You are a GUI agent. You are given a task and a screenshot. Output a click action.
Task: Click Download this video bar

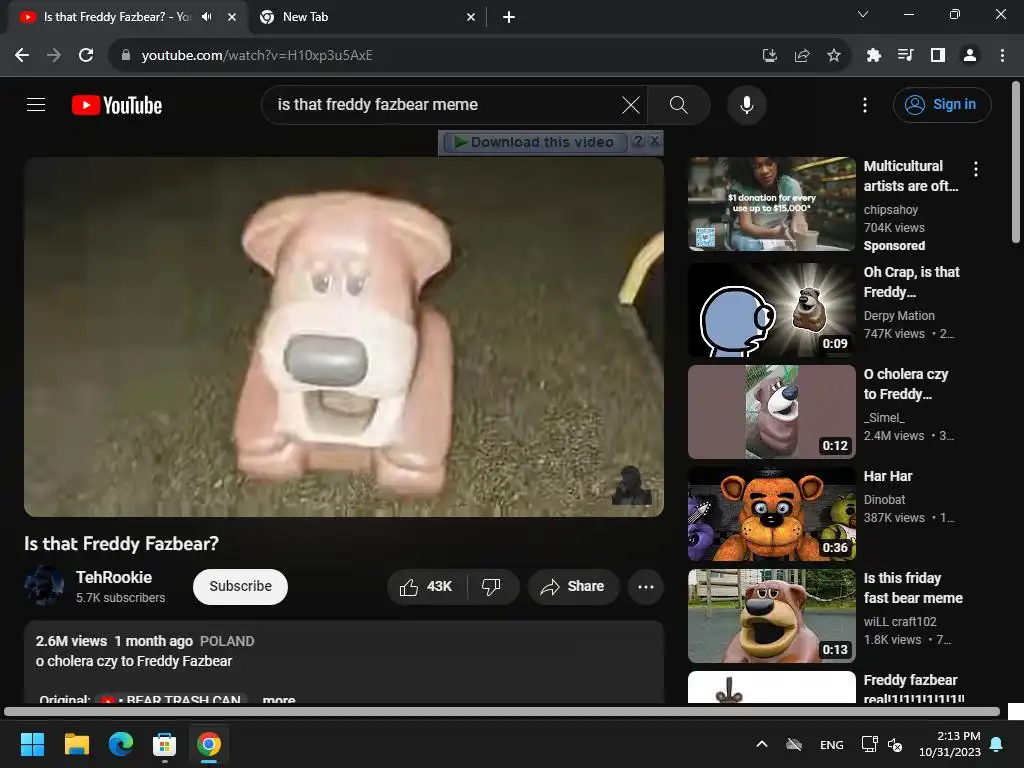pyautogui.click(x=535, y=142)
